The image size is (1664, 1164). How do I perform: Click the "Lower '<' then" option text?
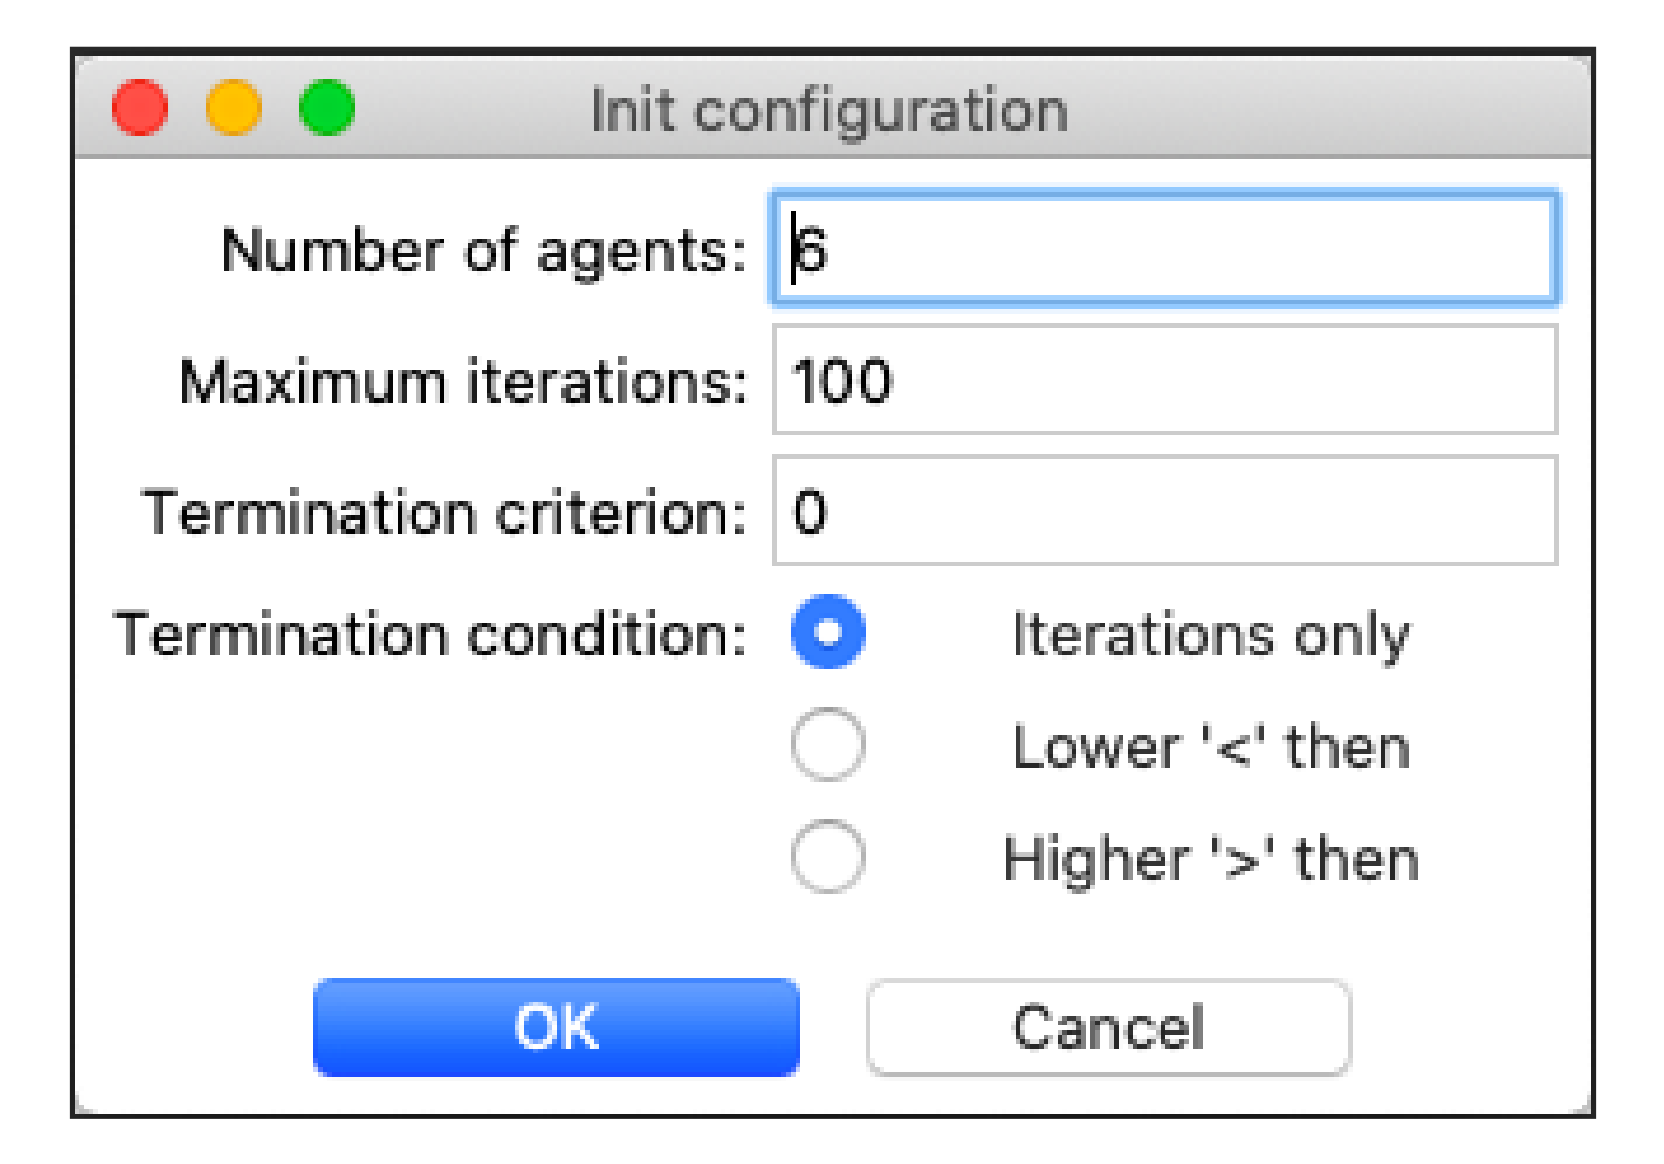coord(1211,747)
